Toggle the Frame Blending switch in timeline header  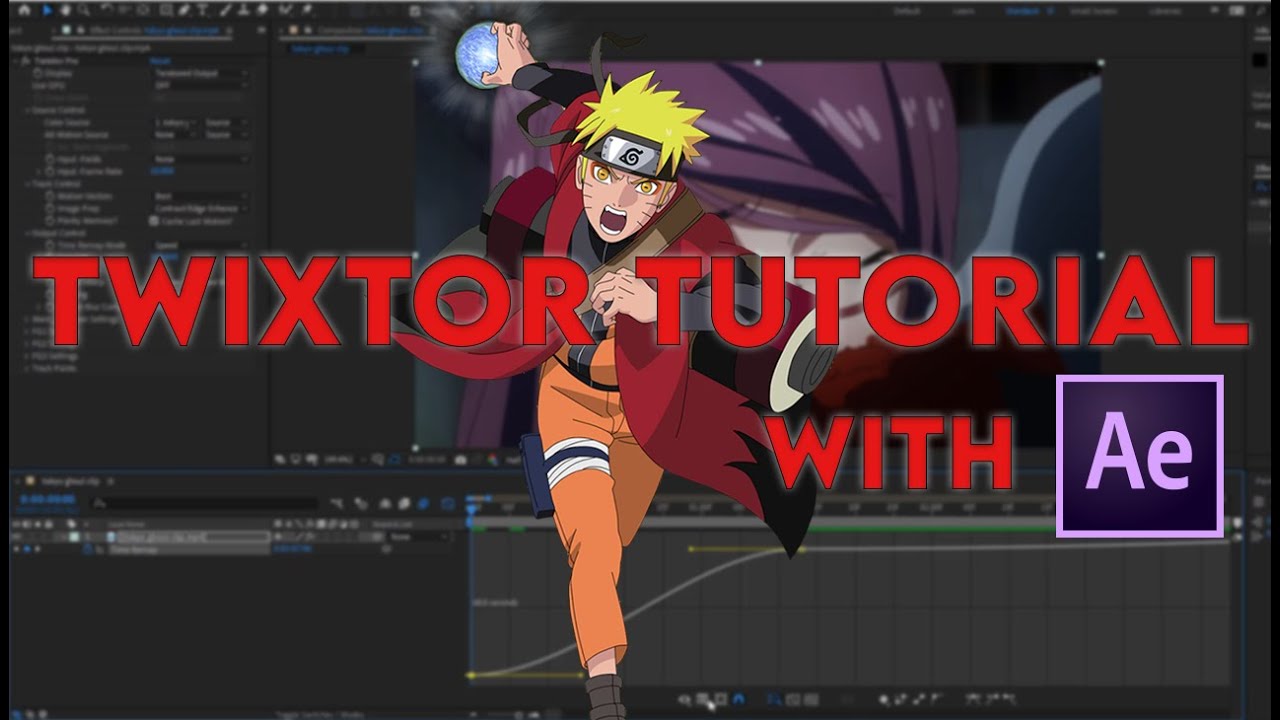(x=404, y=504)
